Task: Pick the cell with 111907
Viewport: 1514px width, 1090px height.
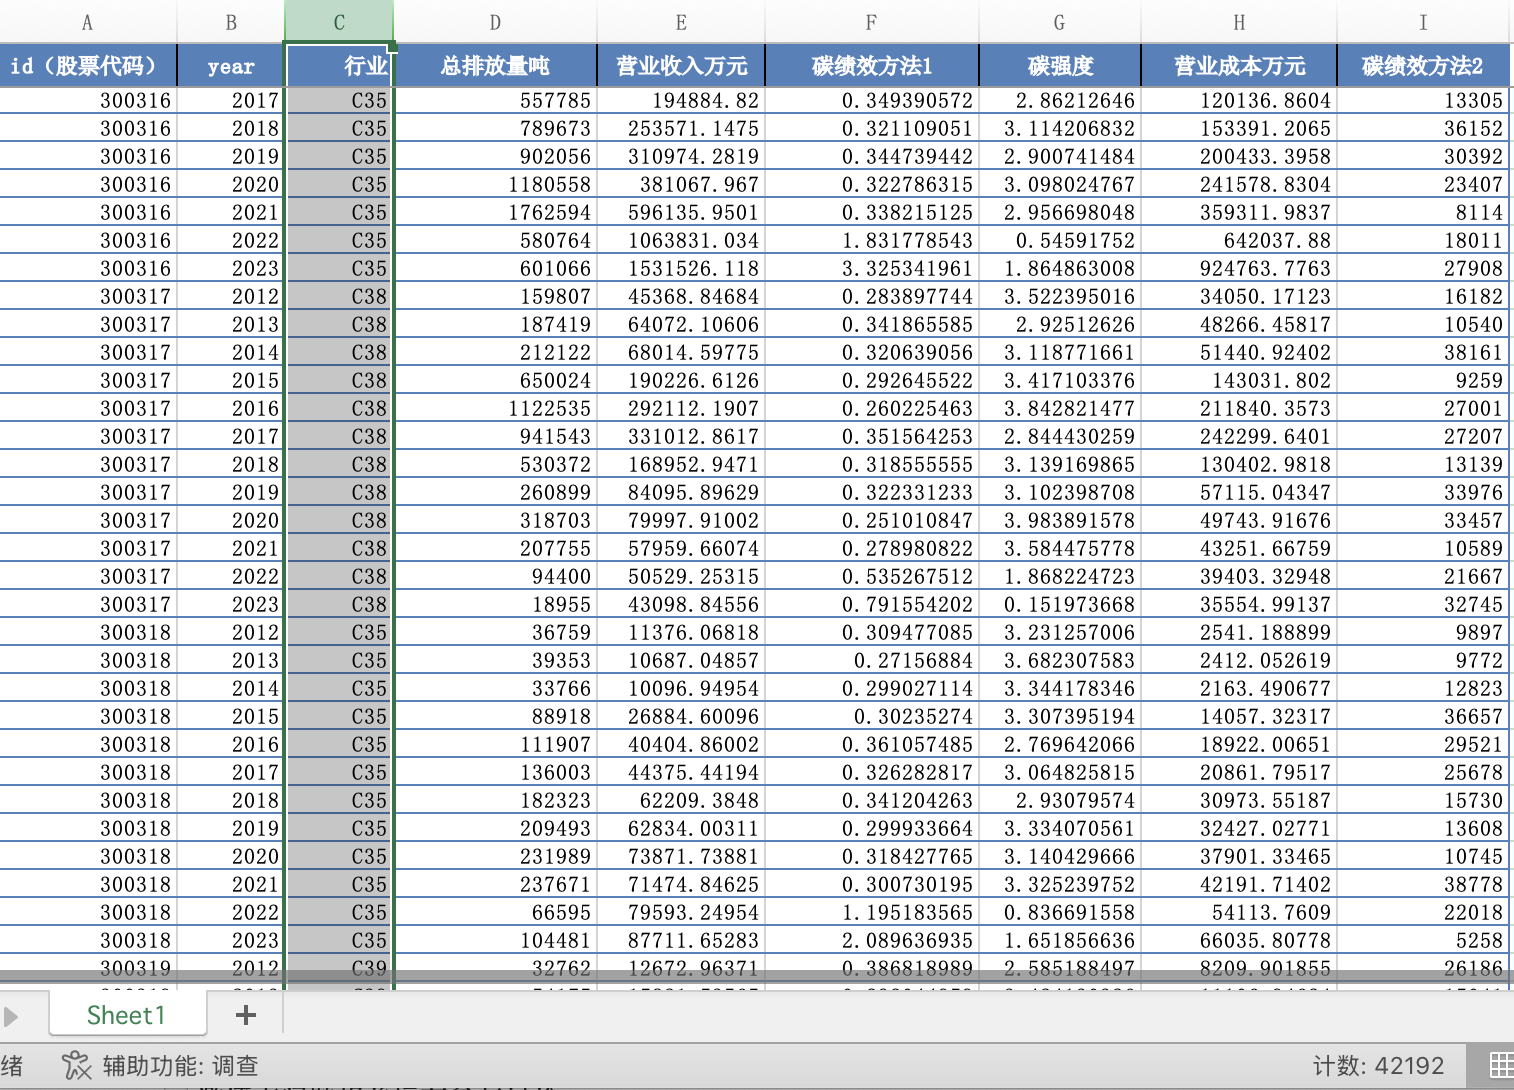Action: click(x=495, y=744)
